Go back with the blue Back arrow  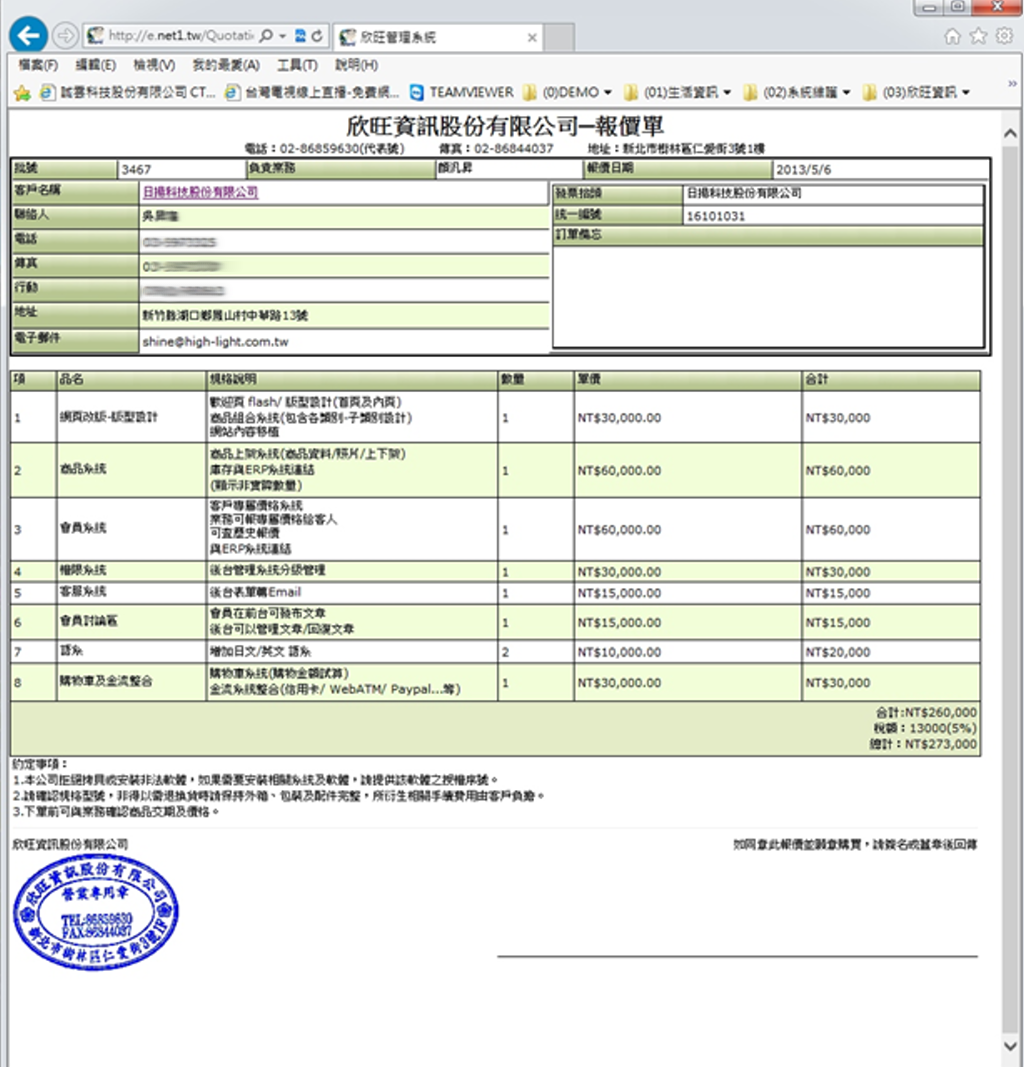(x=28, y=35)
